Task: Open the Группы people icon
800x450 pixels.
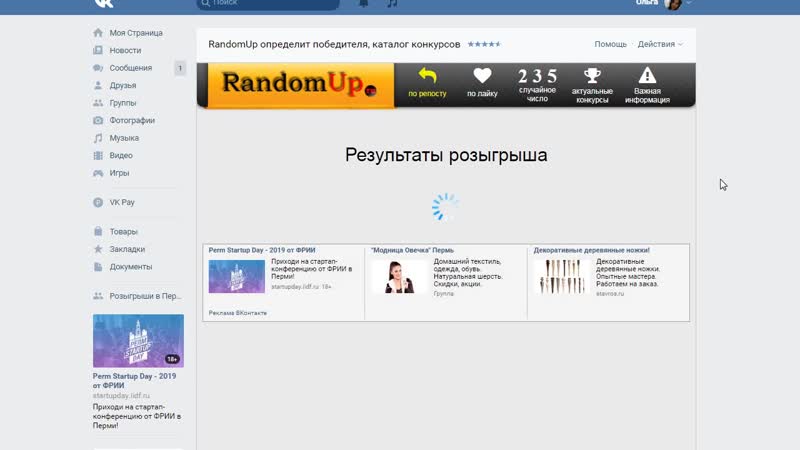Action: (x=98, y=103)
